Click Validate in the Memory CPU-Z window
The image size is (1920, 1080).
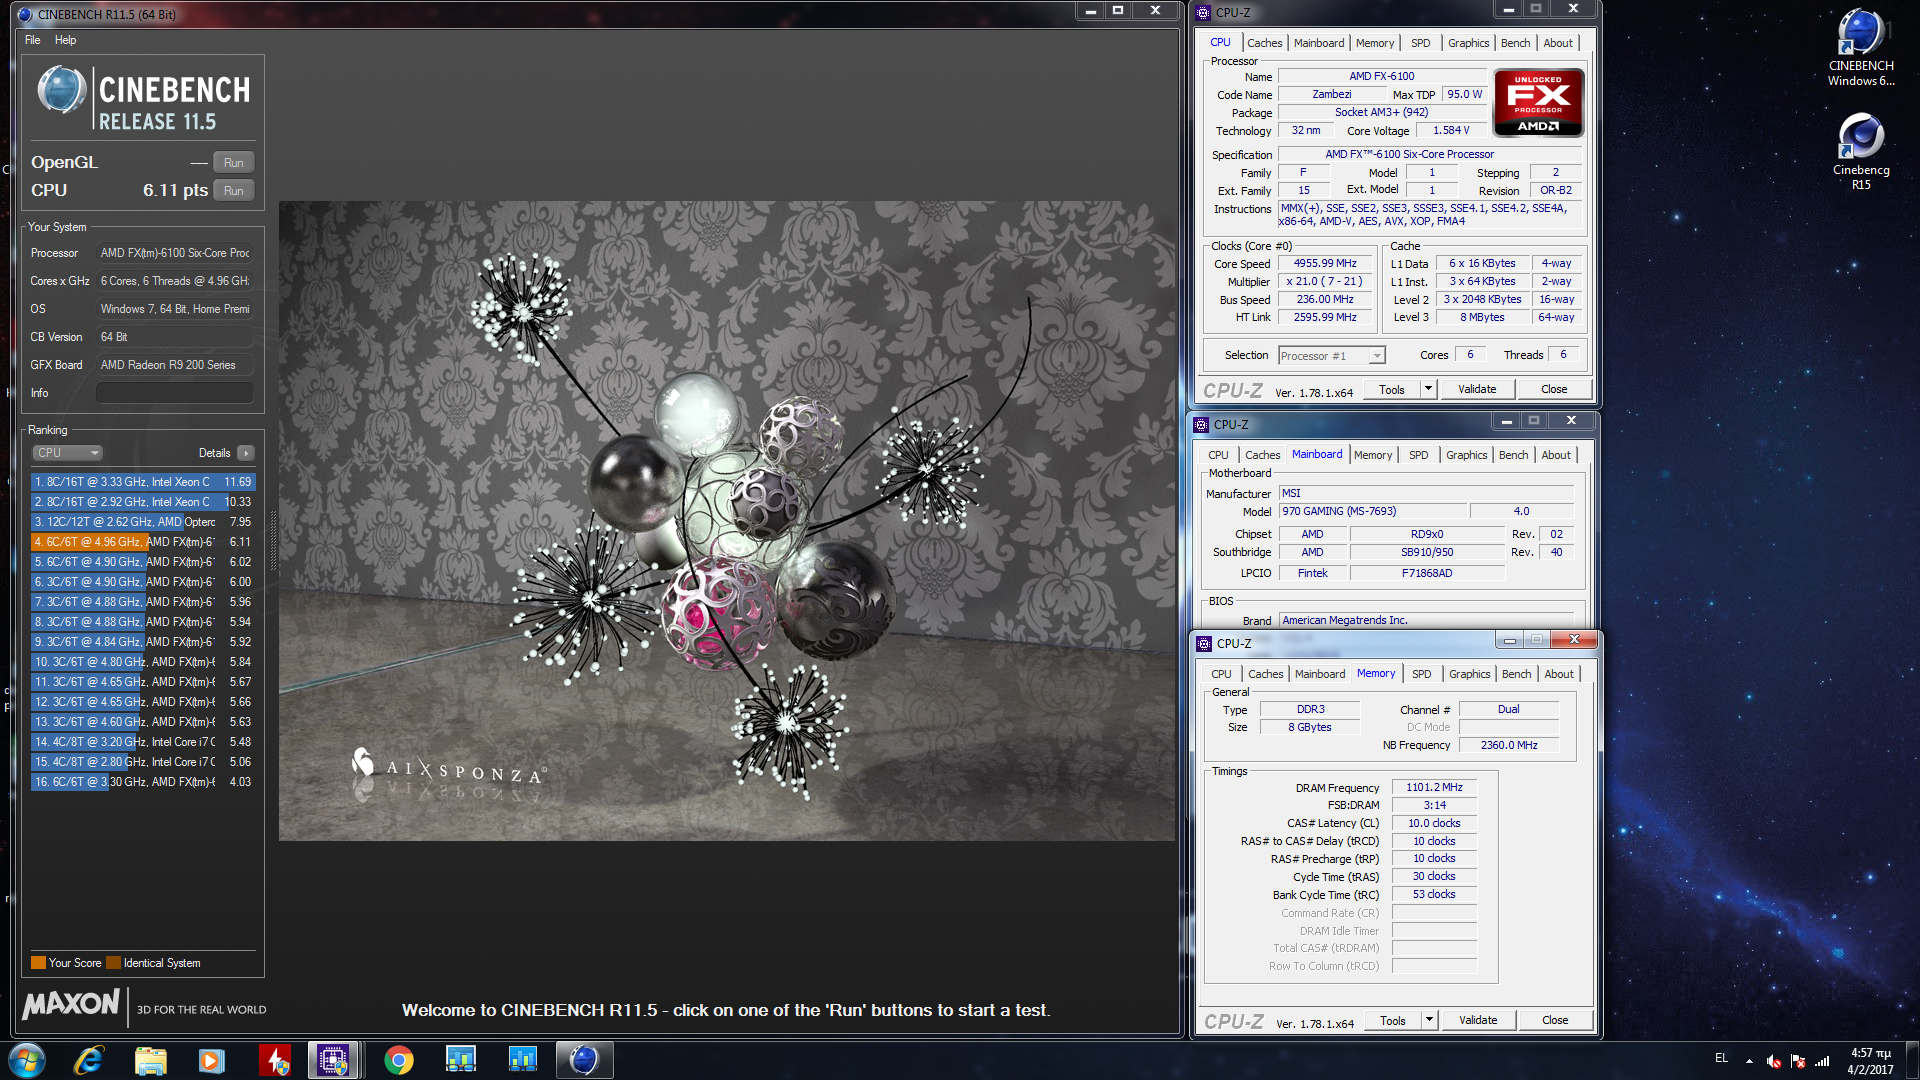(x=1478, y=1021)
